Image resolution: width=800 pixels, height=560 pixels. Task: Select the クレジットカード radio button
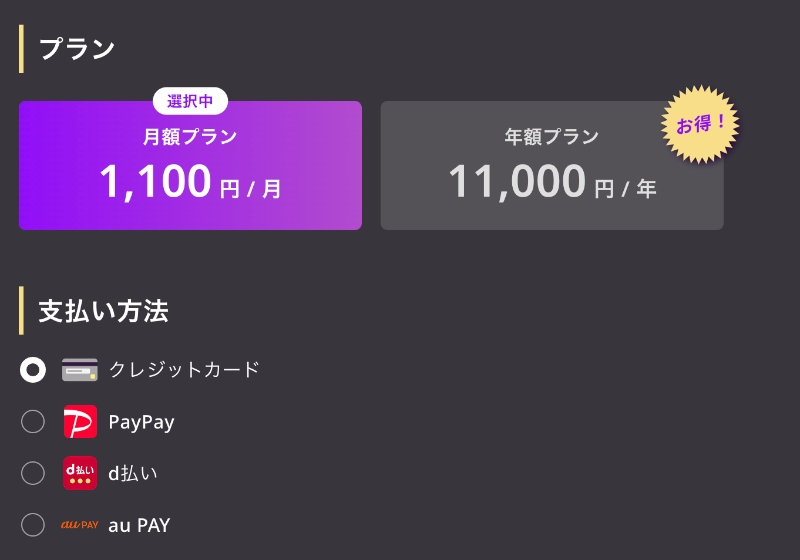[33, 370]
